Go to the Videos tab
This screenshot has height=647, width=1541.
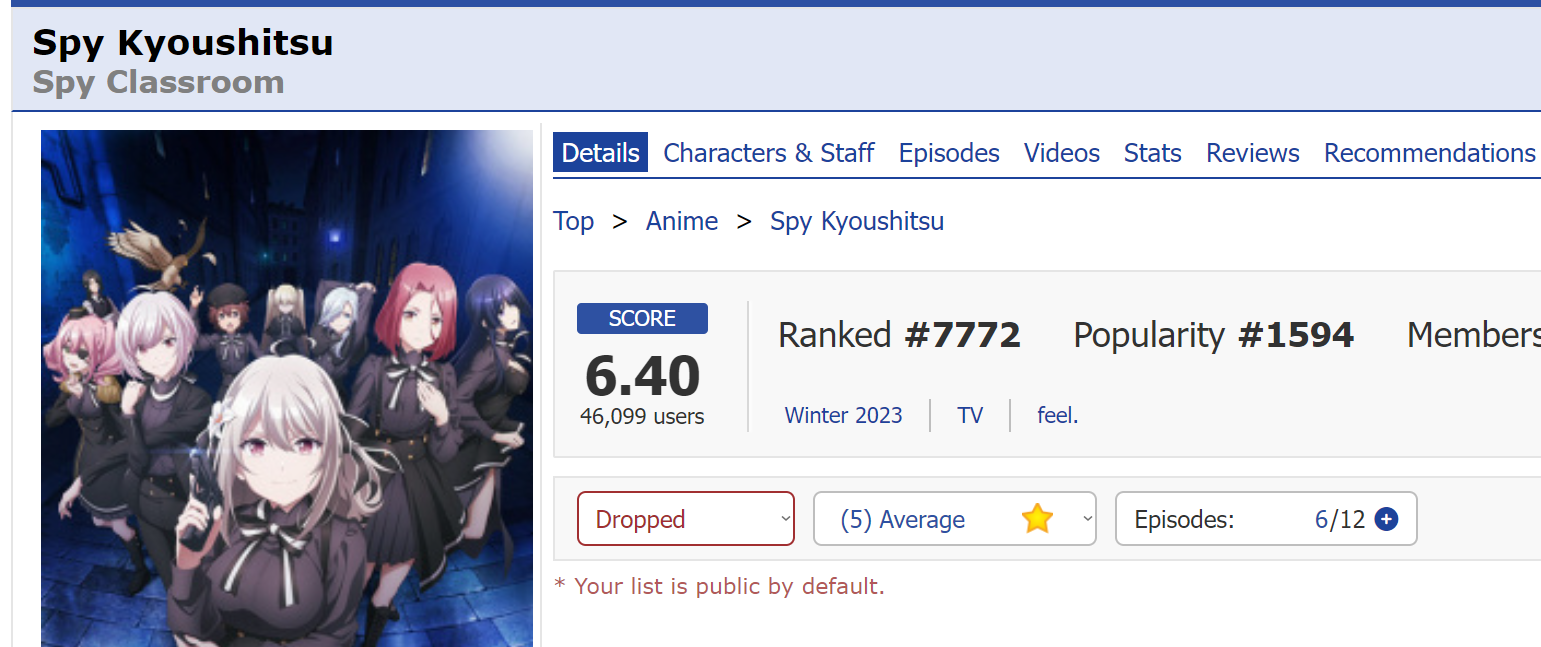click(x=1062, y=153)
